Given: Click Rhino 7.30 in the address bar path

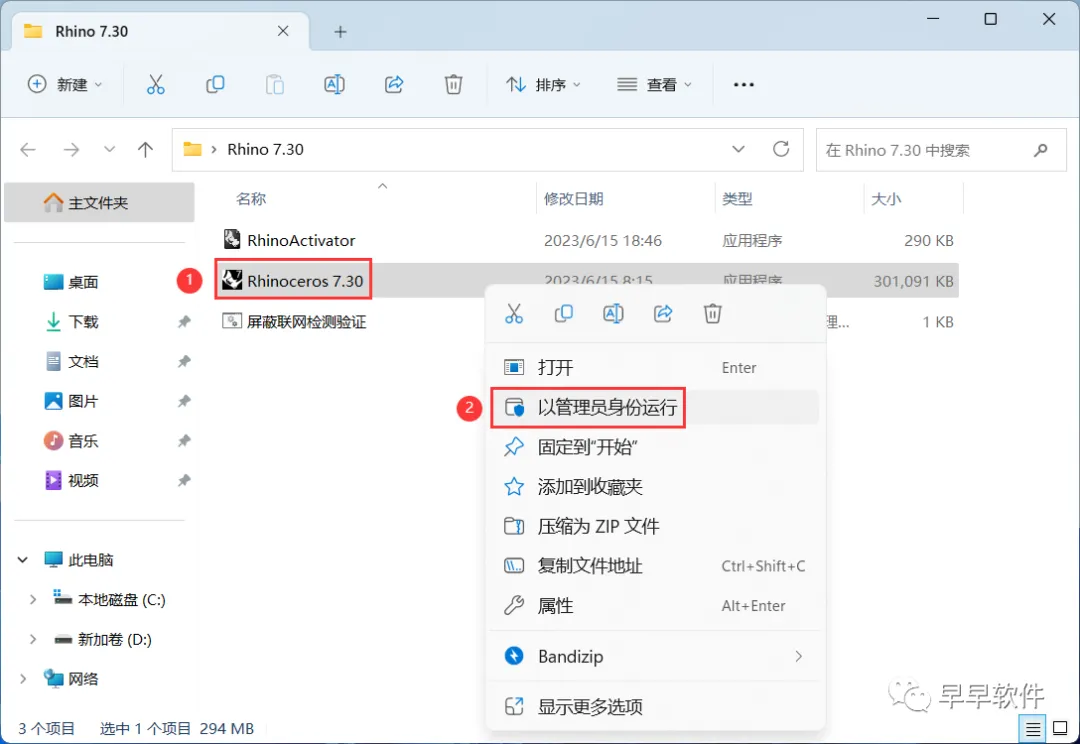Looking at the screenshot, I should (265, 149).
